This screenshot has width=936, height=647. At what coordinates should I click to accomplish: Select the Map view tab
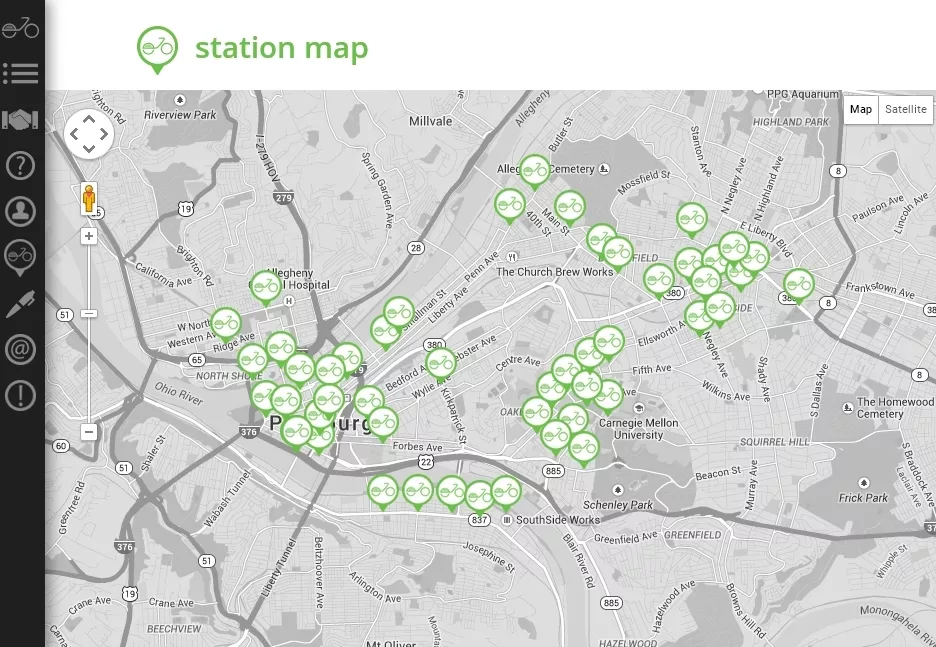pos(860,110)
